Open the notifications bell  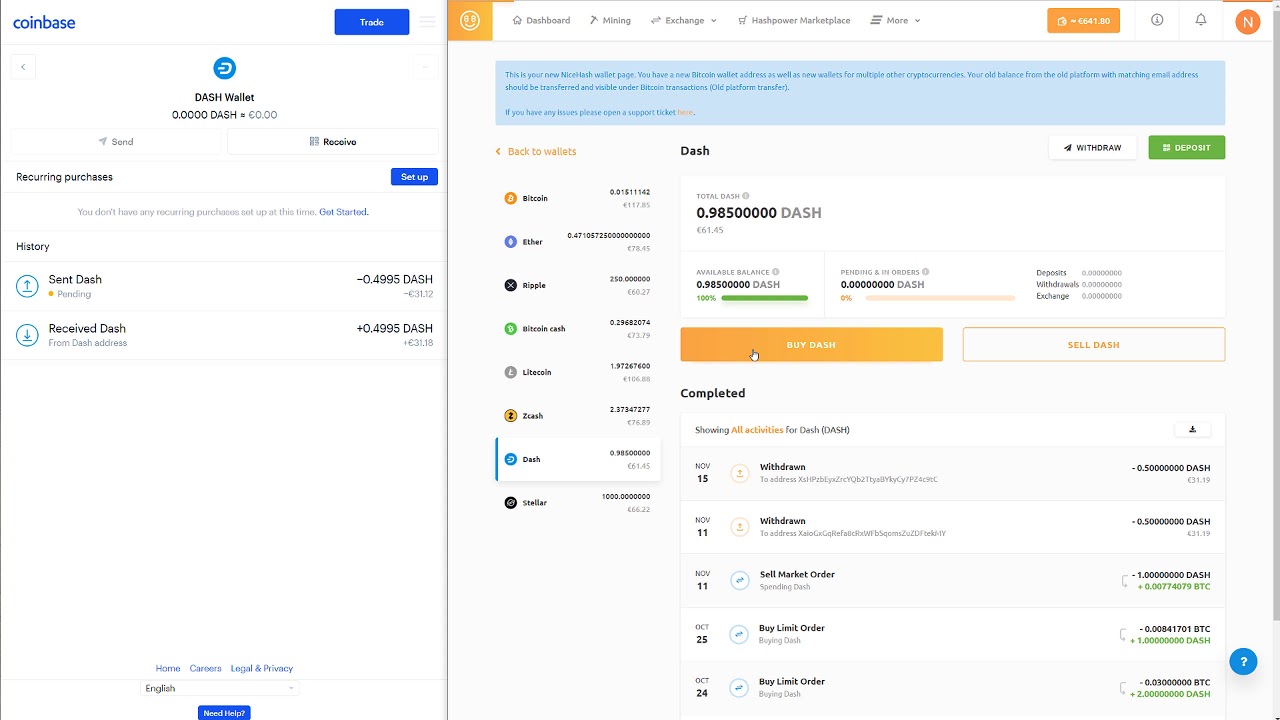(x=1201, y=20)
